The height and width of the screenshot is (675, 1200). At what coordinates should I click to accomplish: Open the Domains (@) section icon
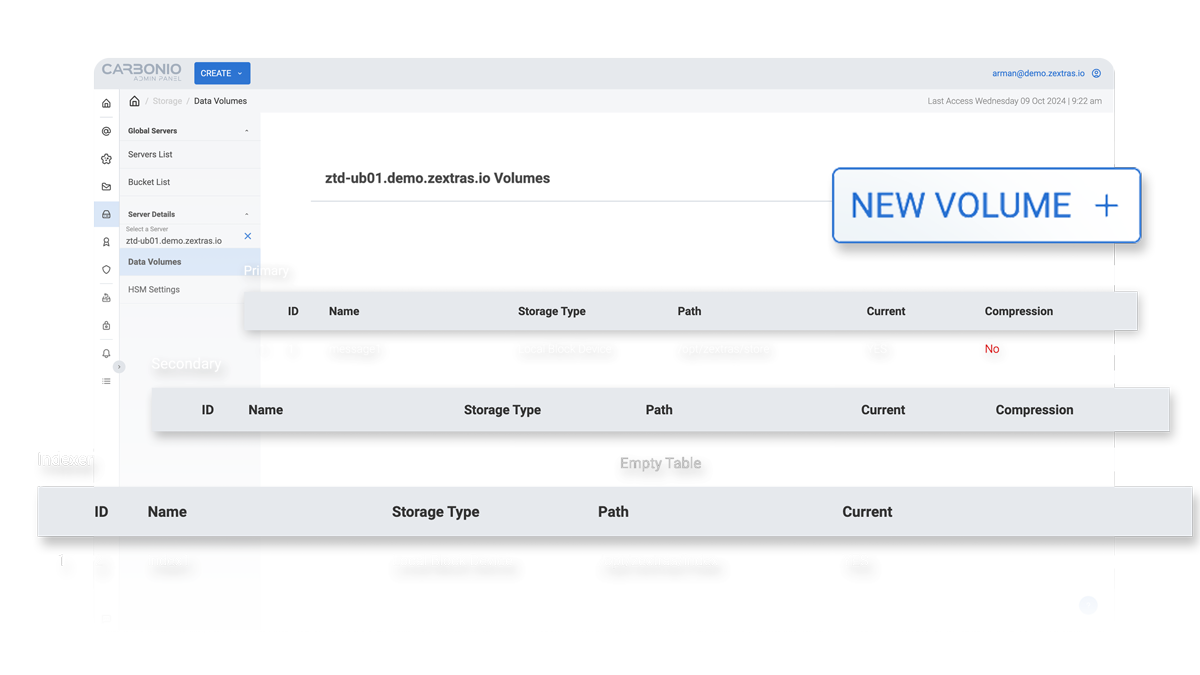(107, 131)
